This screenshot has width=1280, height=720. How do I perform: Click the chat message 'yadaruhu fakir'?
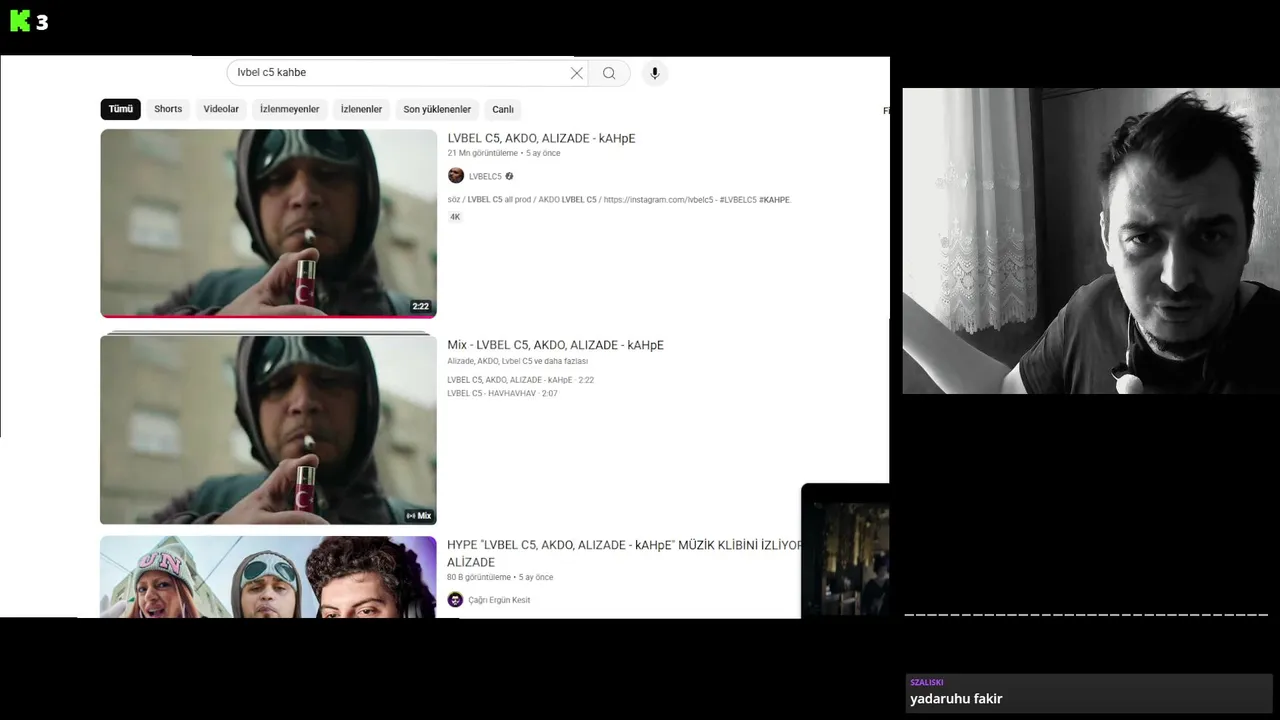956,699
